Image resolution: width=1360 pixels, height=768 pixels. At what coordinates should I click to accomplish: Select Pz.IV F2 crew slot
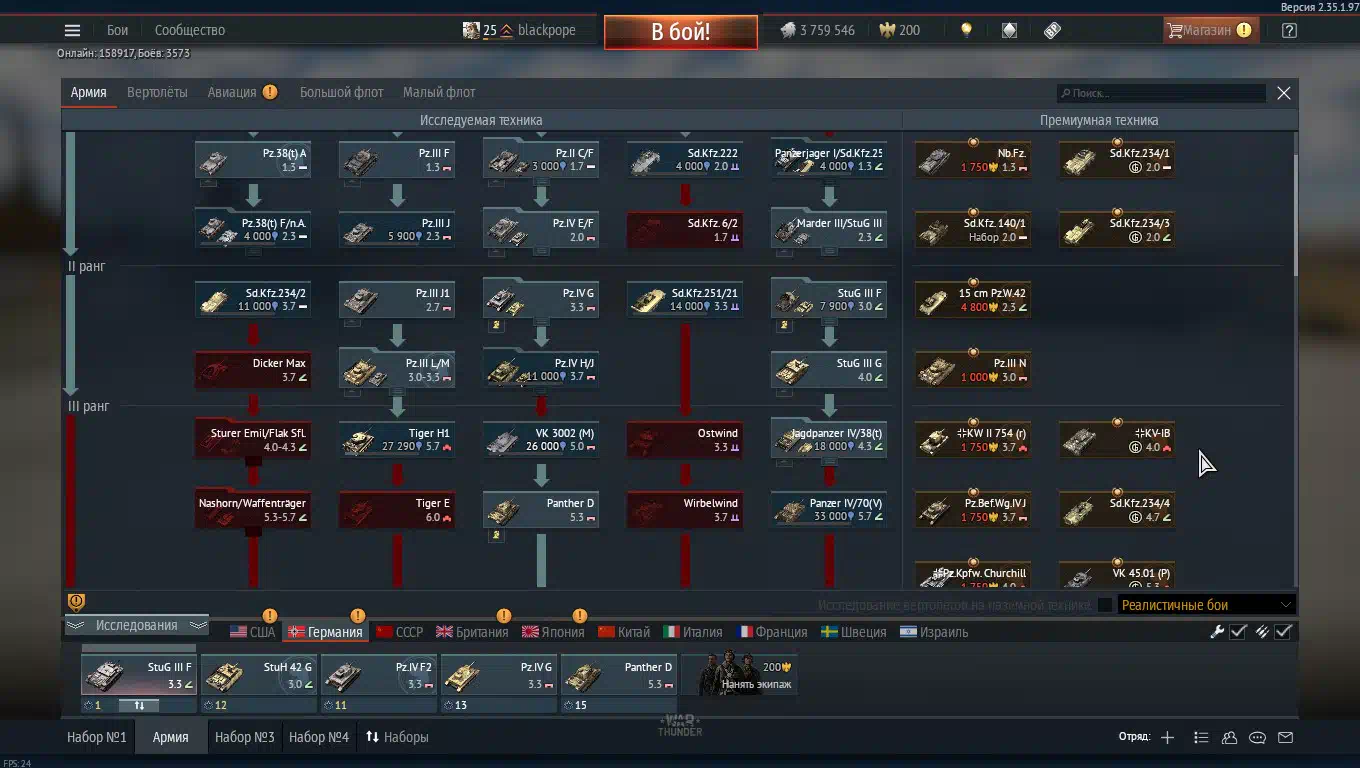tap(379, 675)
